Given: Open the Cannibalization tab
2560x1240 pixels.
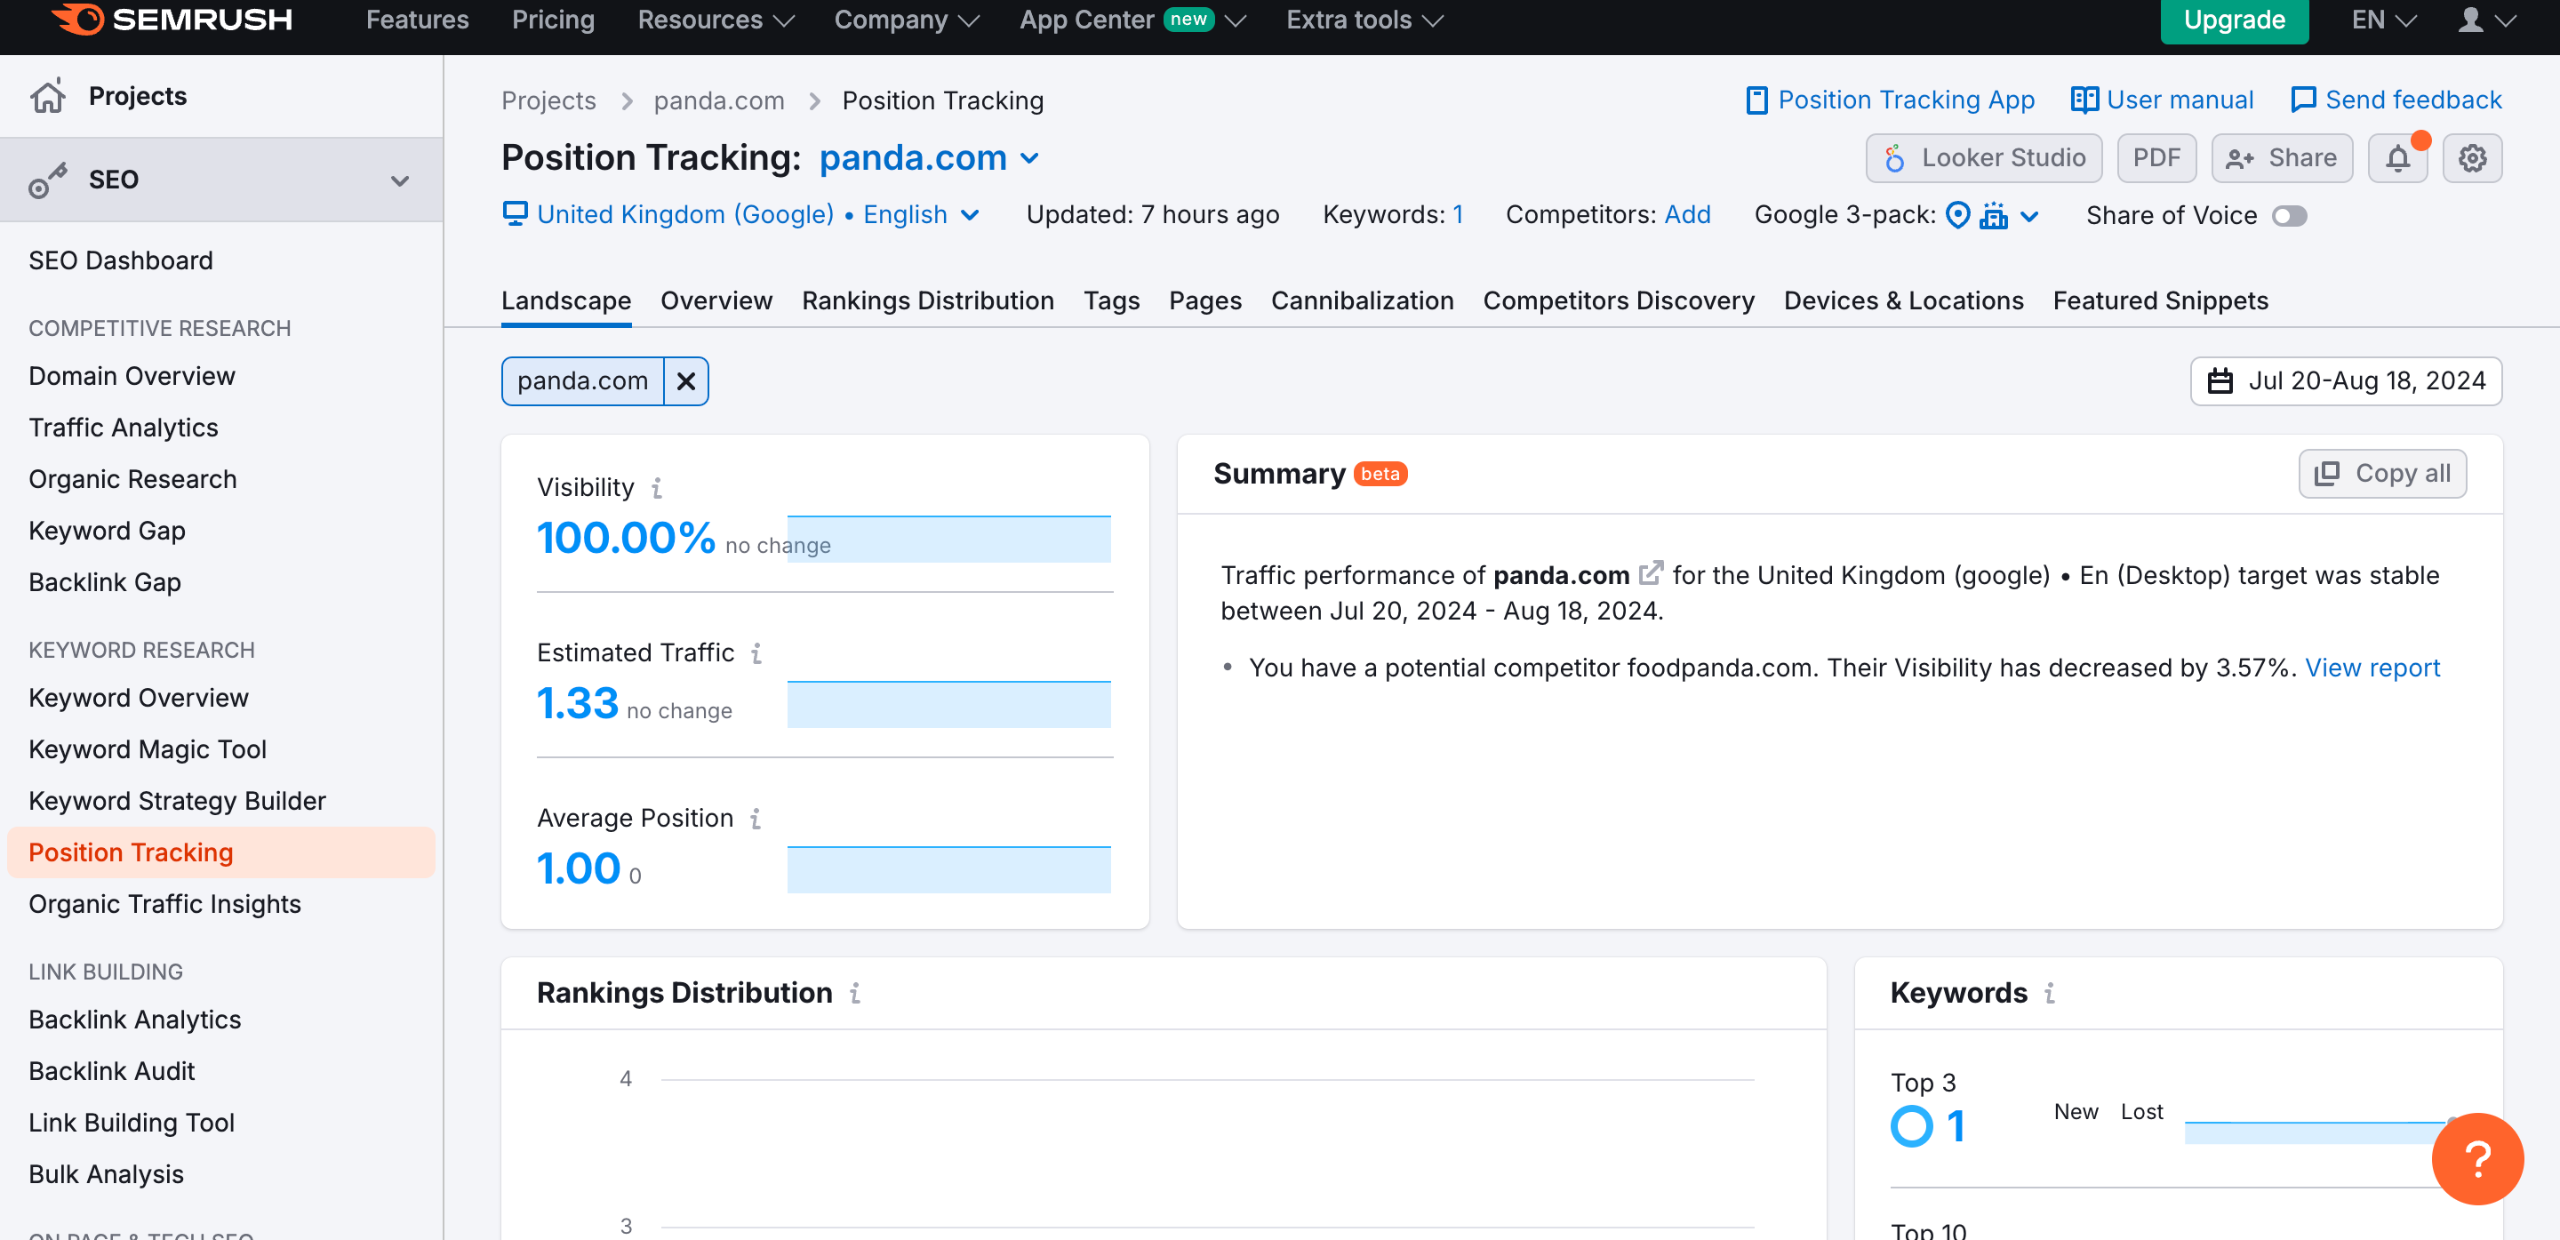Looking at the screenshot, I should pos(1362,301).
